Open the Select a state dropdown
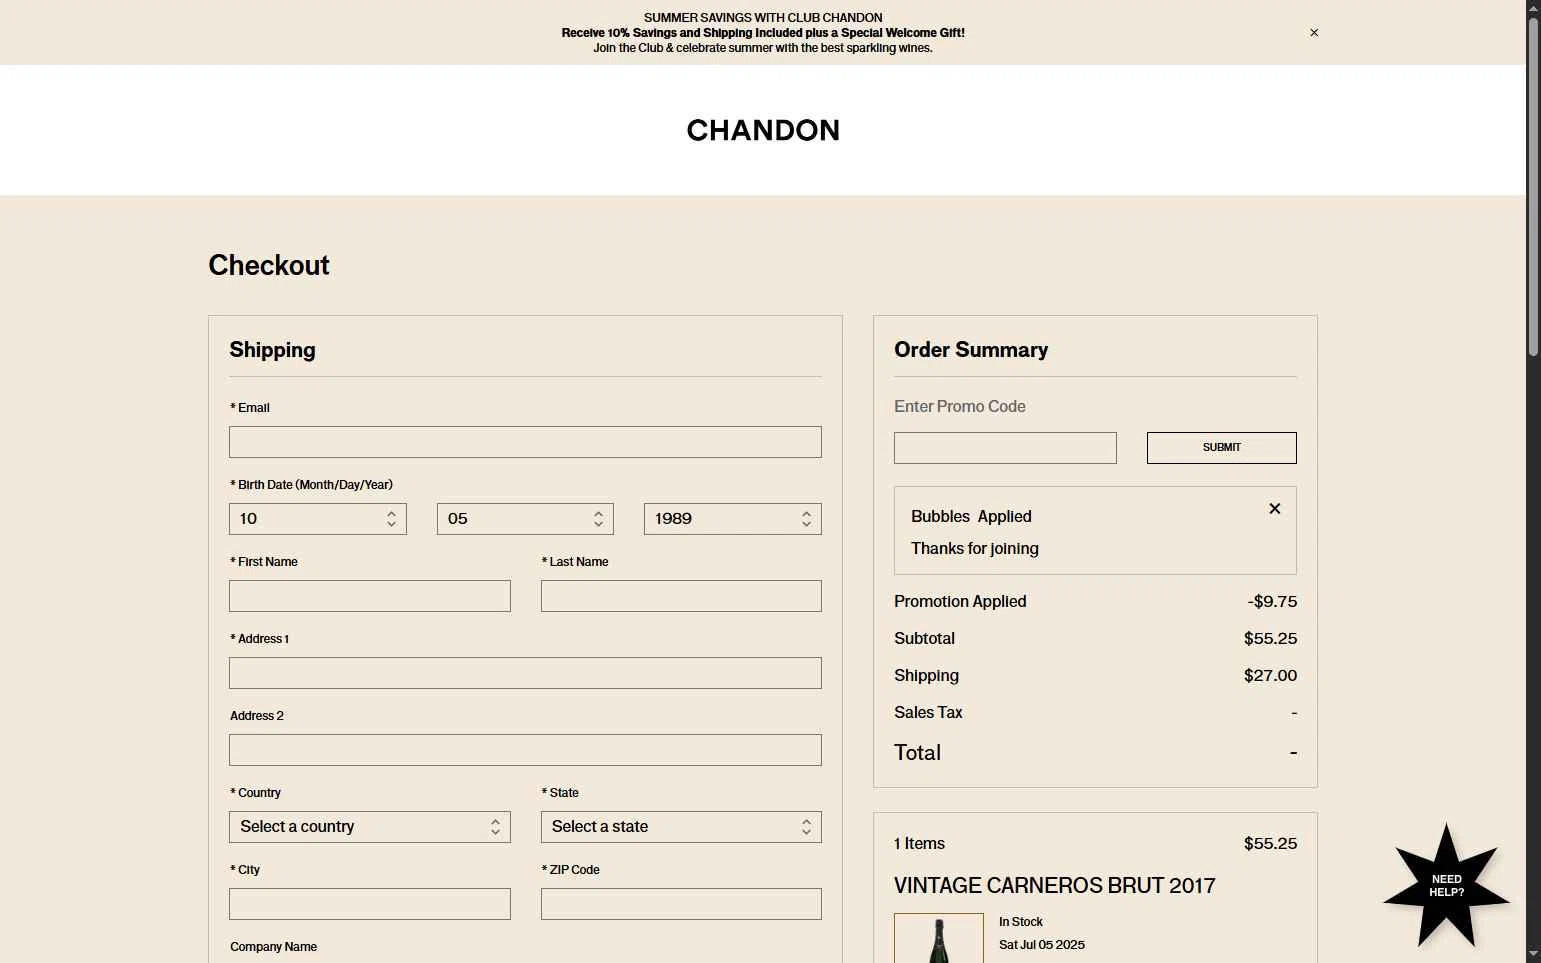The width and height of the screenshot is (1541, 963). click(681, 827)
